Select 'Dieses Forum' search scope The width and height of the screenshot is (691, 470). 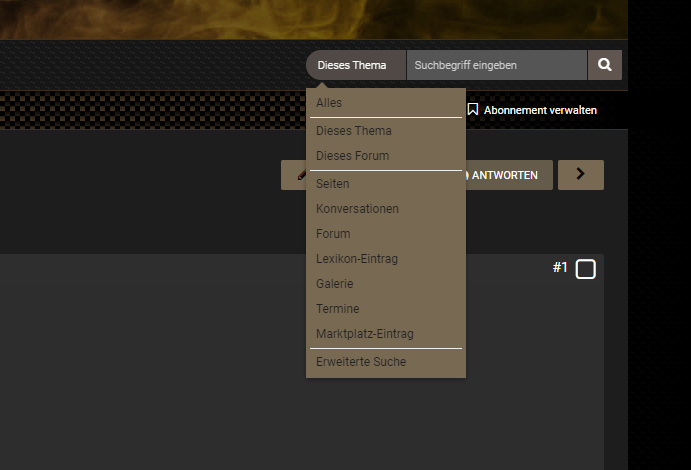(x=352, y=156)
